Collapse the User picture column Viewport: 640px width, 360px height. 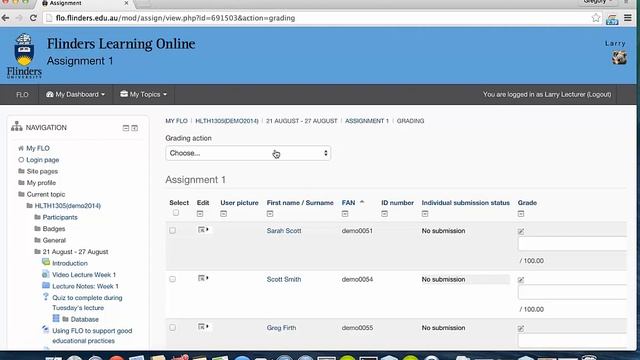(223, 214)
